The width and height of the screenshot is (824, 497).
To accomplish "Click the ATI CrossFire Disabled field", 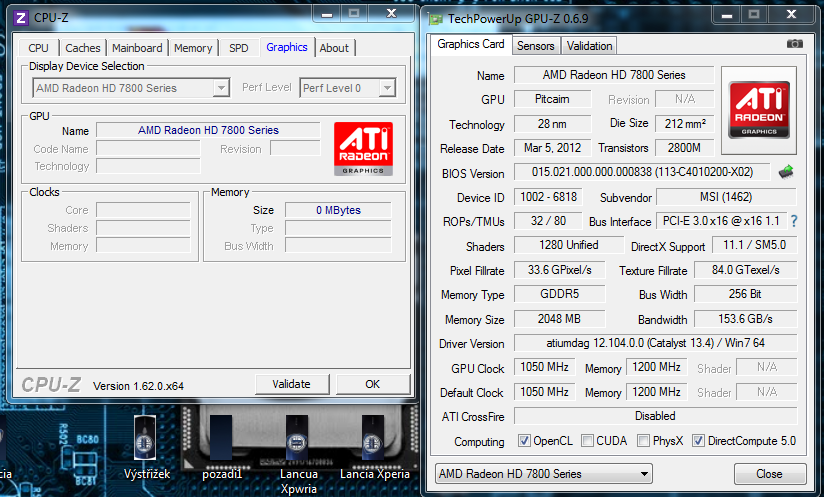I will coord(655,416).
